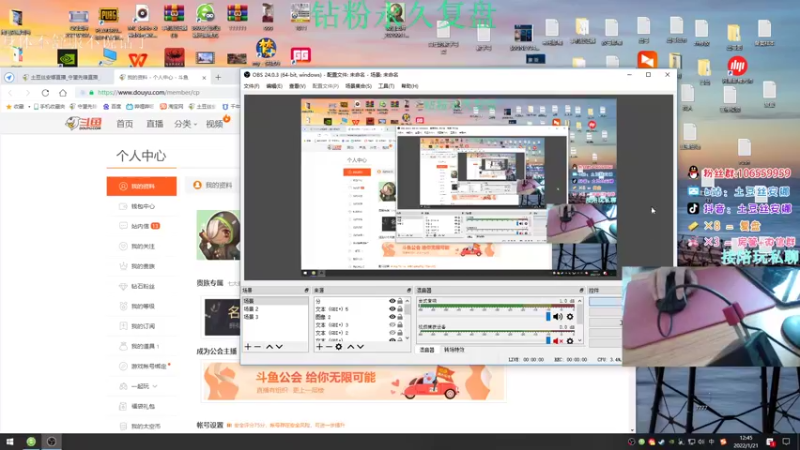The width and height of the screenshot is (800, 450).
Task: Mute 台式音响 speaker icon
Action: pyautogui.click(x=558, y=317)
